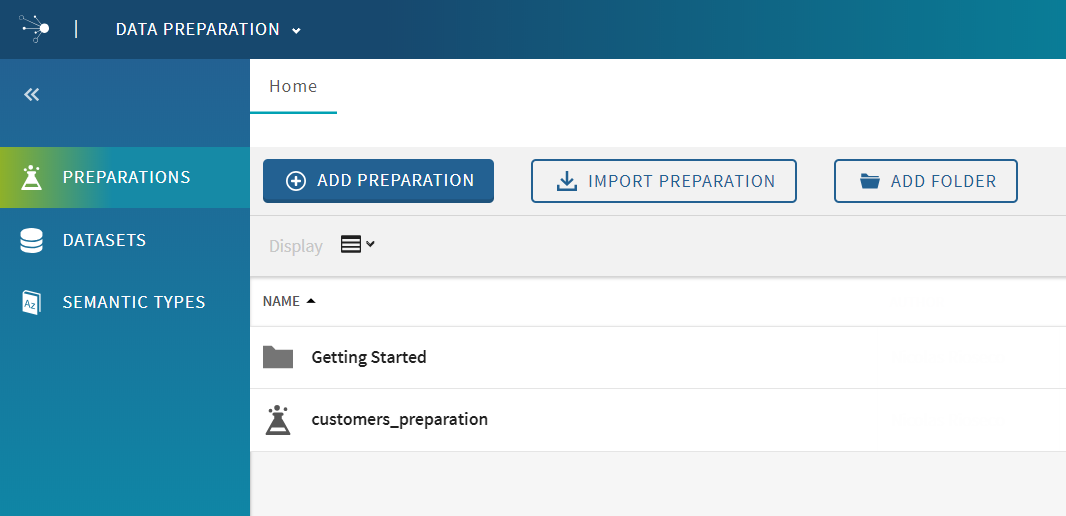Click the Getting Started folder icon
Screen dimensions: 1066x516
pos(278,357)
